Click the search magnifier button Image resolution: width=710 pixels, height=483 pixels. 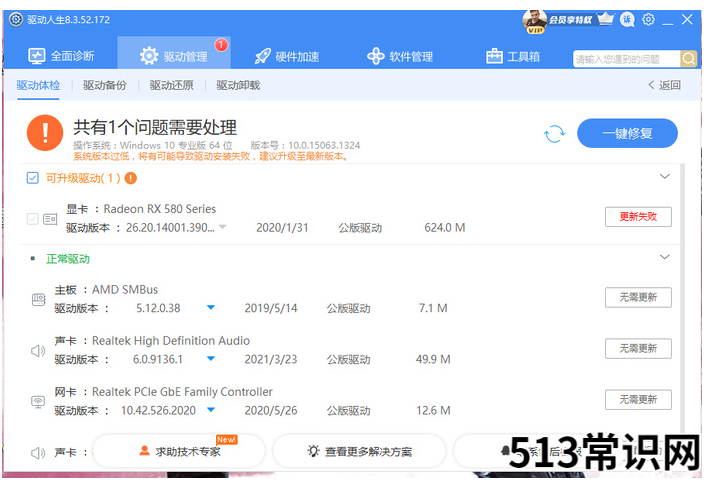click(x=688, y=58)
